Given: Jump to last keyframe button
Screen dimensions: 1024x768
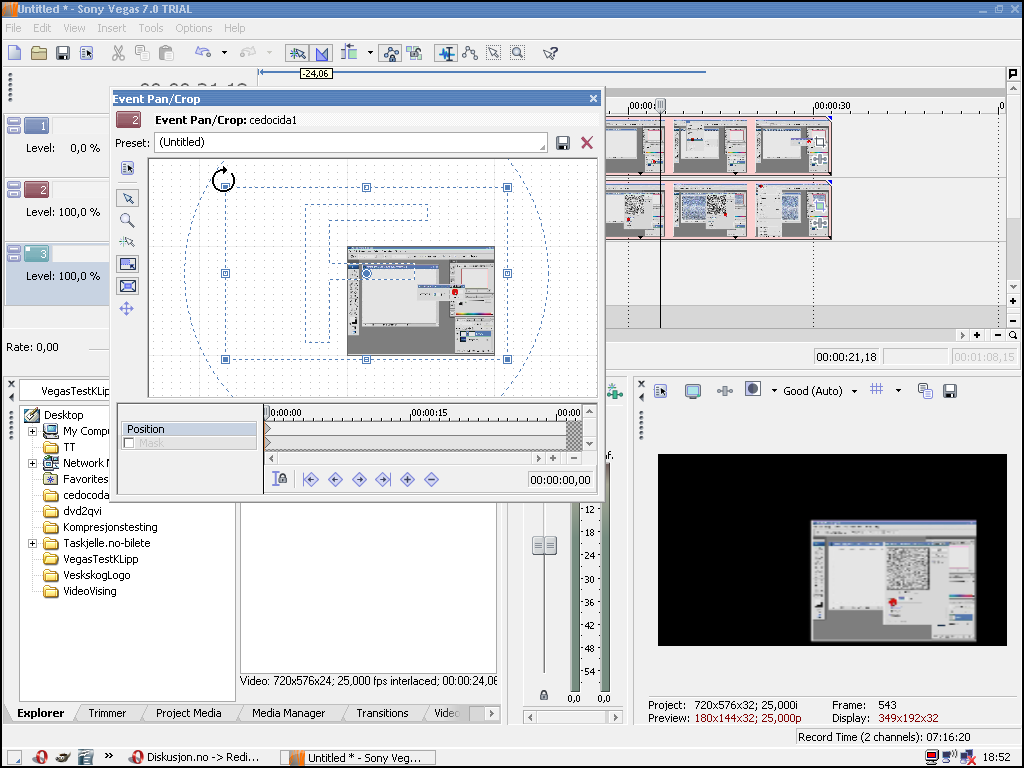Looking at the screenshot, I should tap(383, 479).
